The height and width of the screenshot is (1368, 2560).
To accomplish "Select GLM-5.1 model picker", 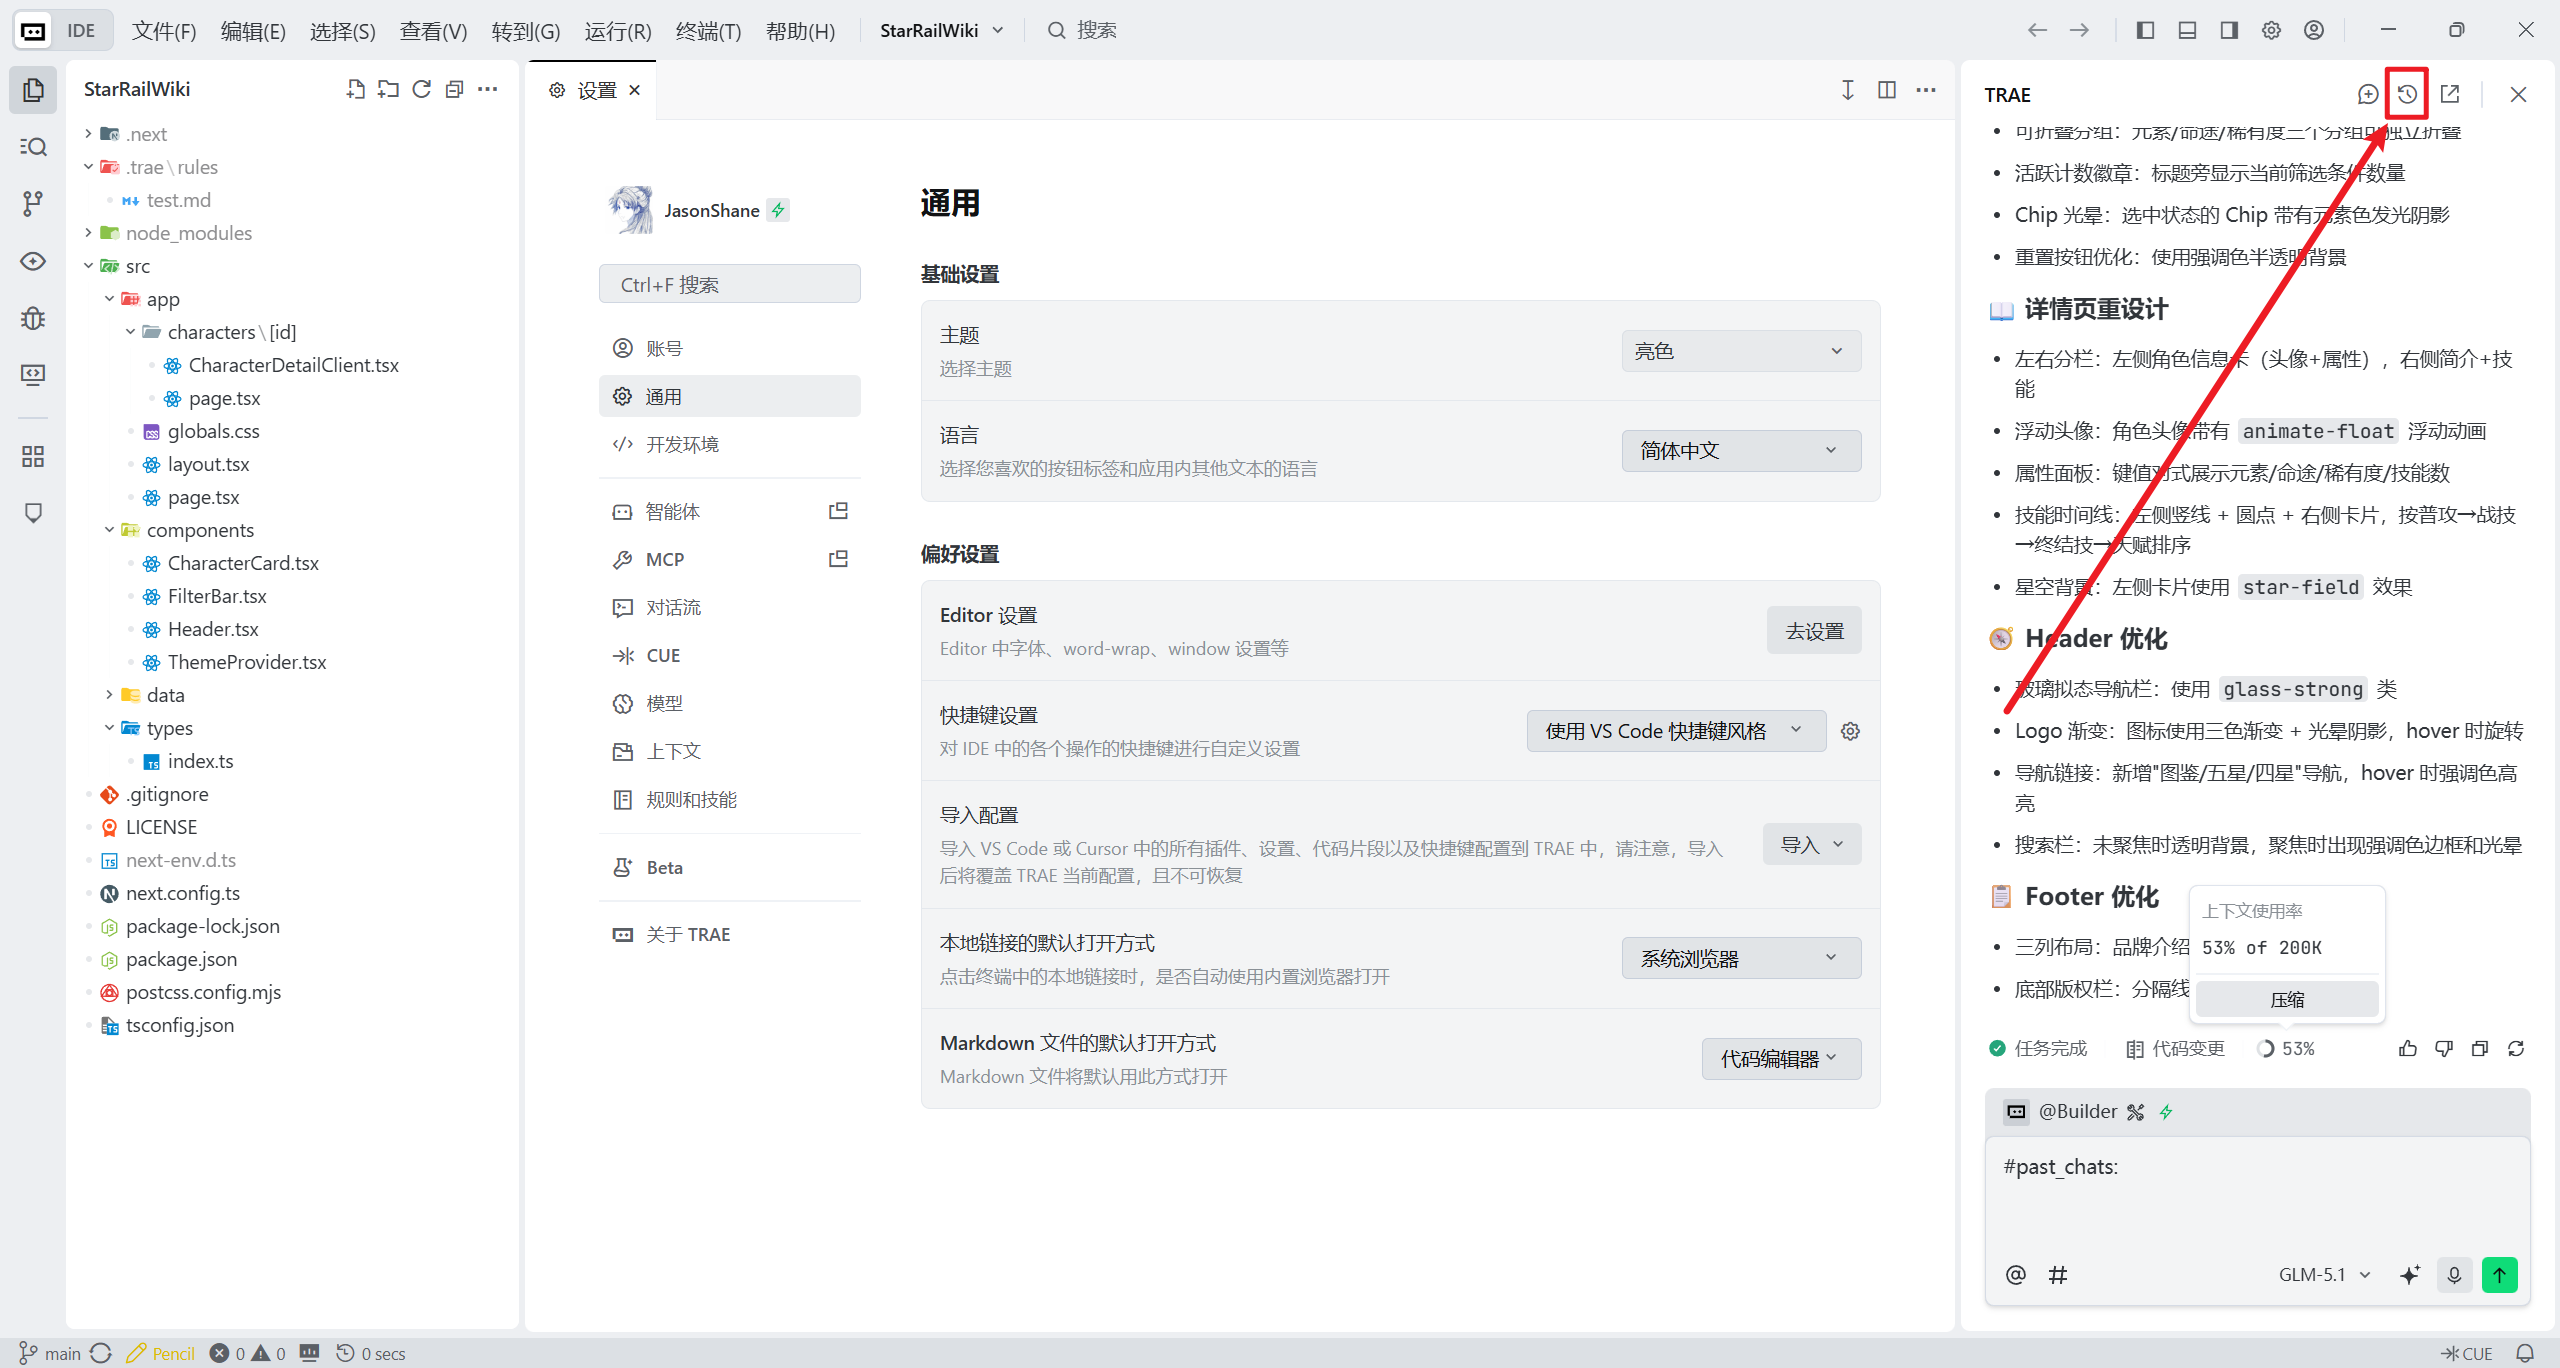I will [x=2324, y=1275].
